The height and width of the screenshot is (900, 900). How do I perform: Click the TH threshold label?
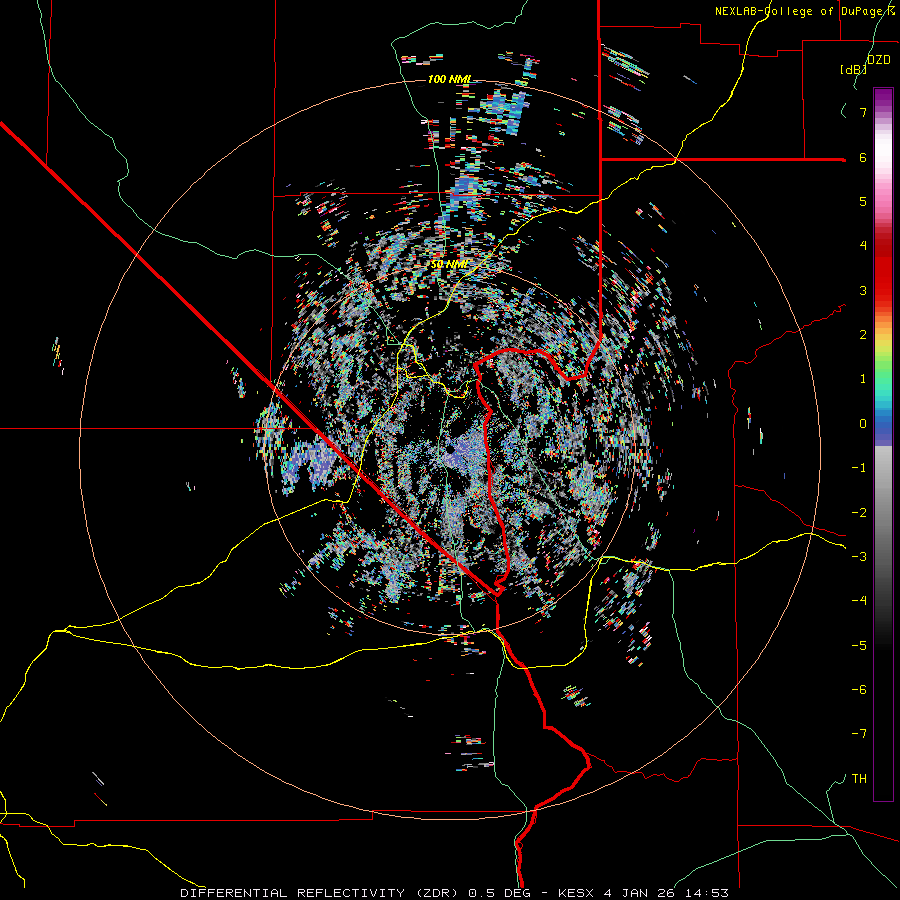tap(859, 779)
